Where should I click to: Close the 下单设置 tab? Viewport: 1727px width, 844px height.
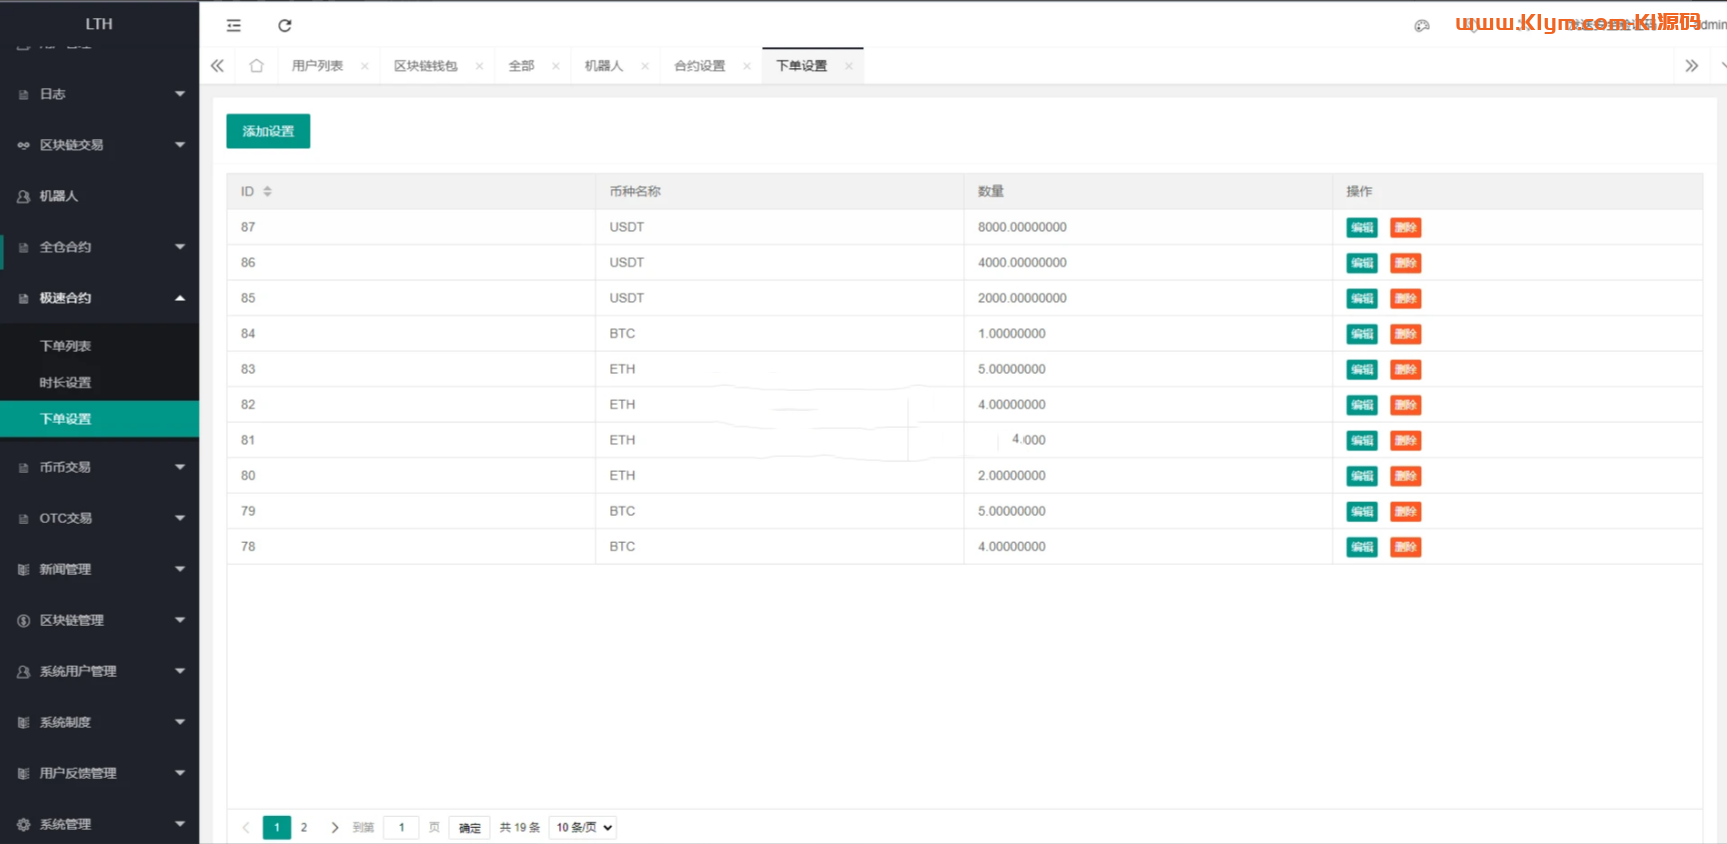coord(849,66)
